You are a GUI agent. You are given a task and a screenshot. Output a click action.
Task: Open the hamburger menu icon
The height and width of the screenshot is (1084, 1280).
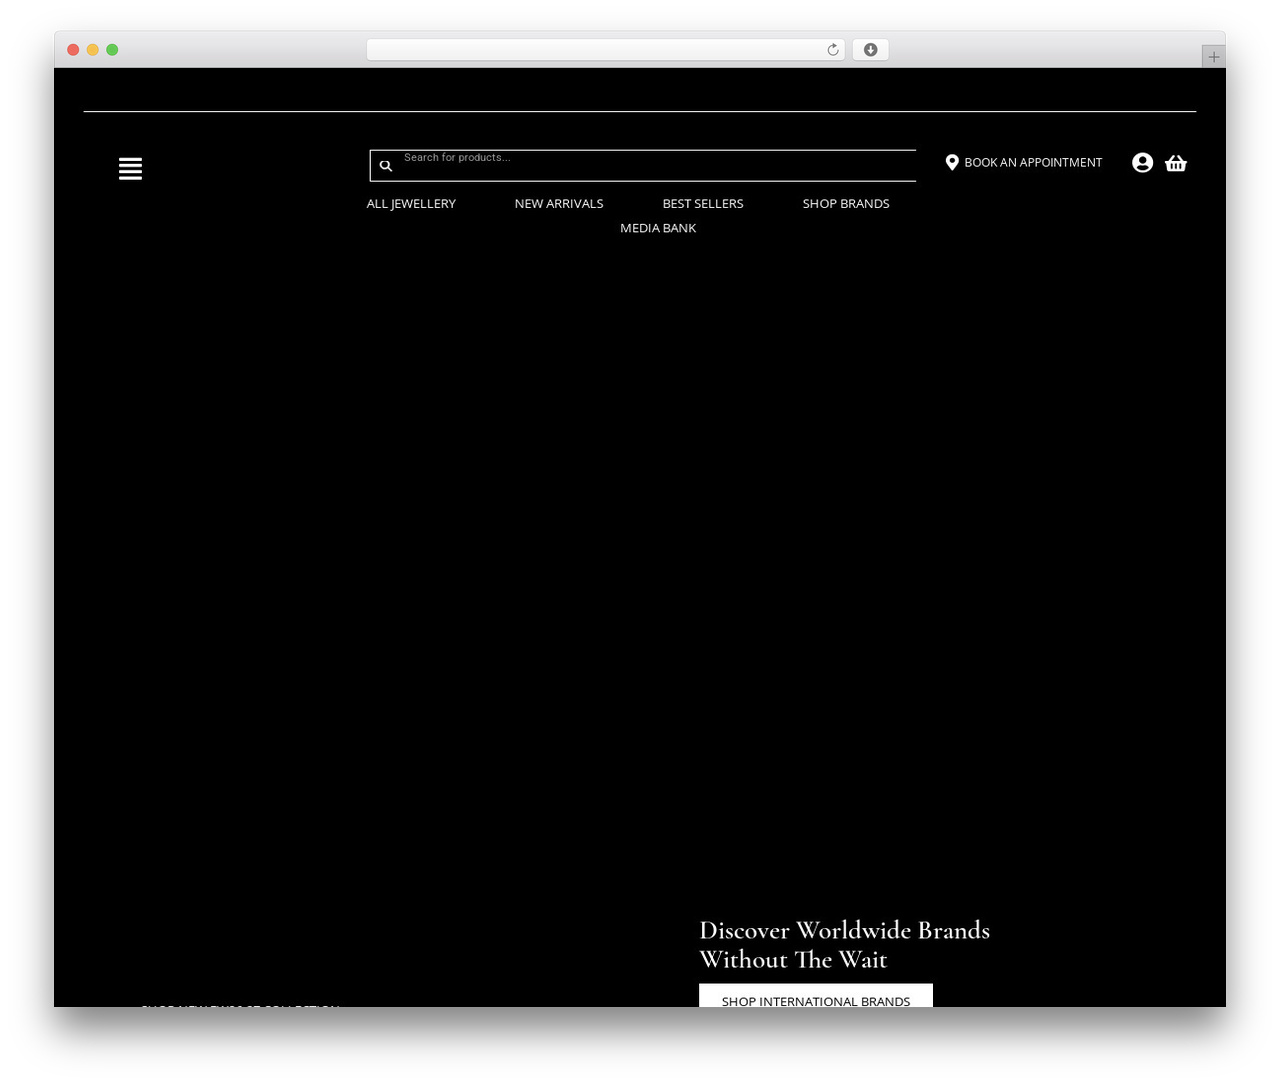130,169
